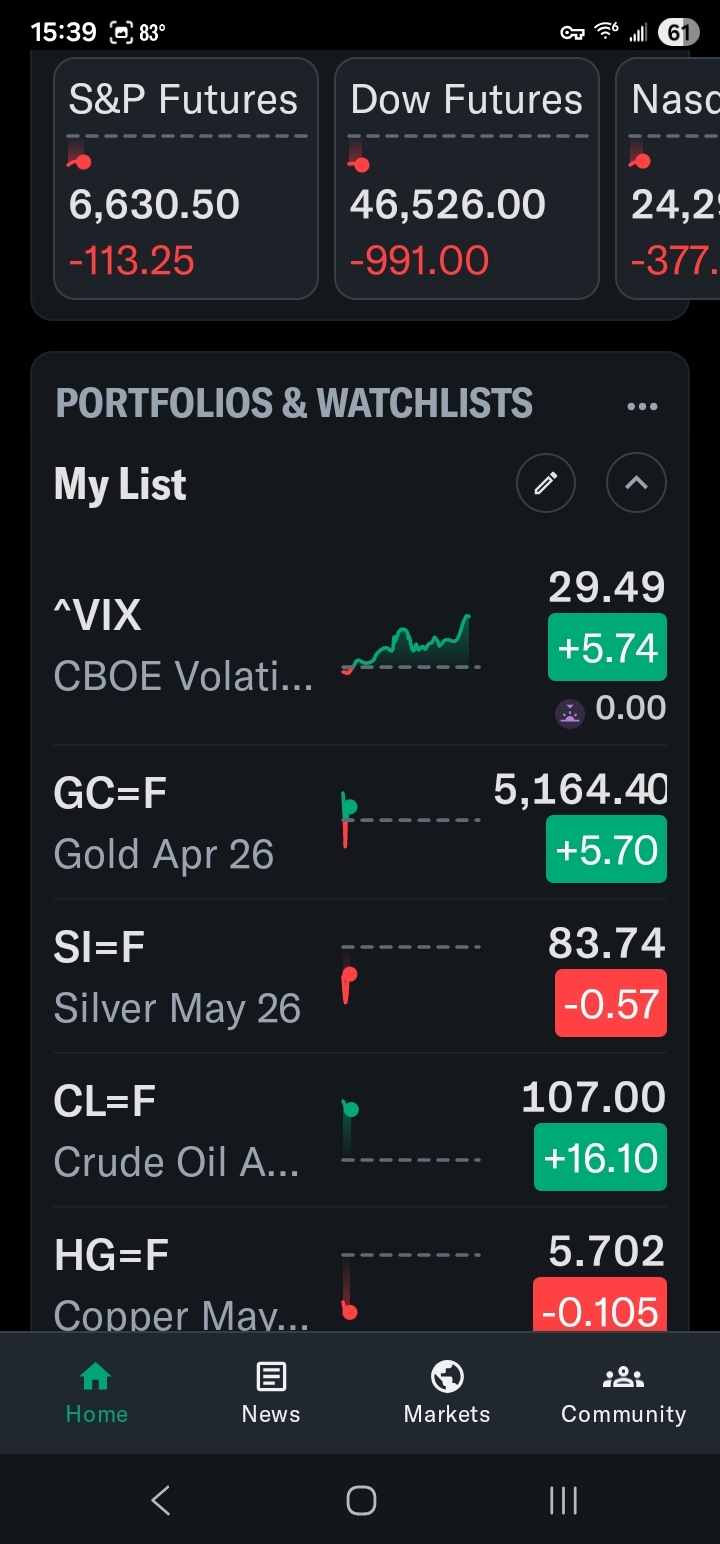Select the HG=F Copper row
Image resolution: width=720 pixels, height=1544 pixels.
click(180, 1282)
